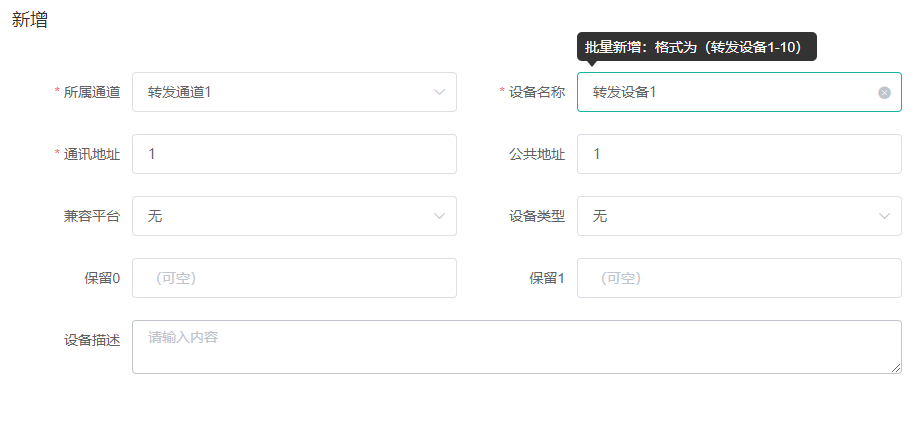Click the required 设备名称 label

[532, 92]
